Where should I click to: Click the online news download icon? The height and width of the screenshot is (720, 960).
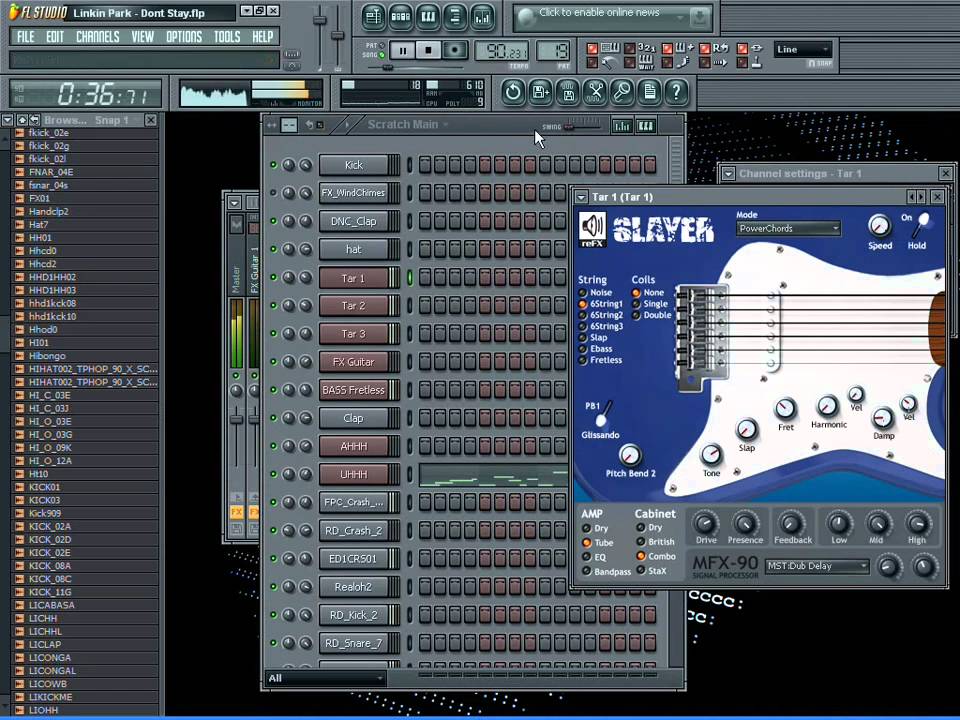[x=699, y=18]
